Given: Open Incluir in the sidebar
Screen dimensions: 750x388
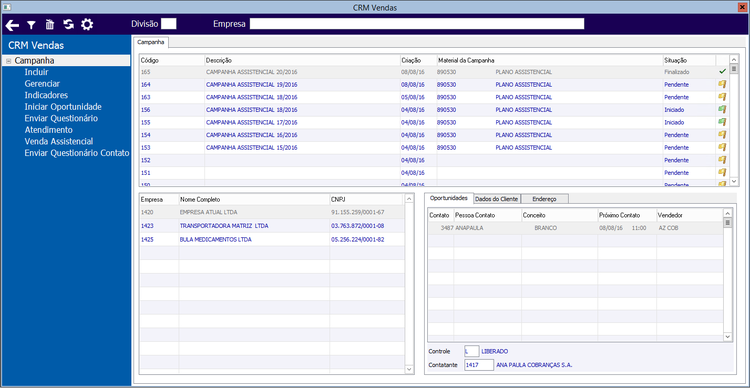Looking at the screenshot, I should [36, 72].
